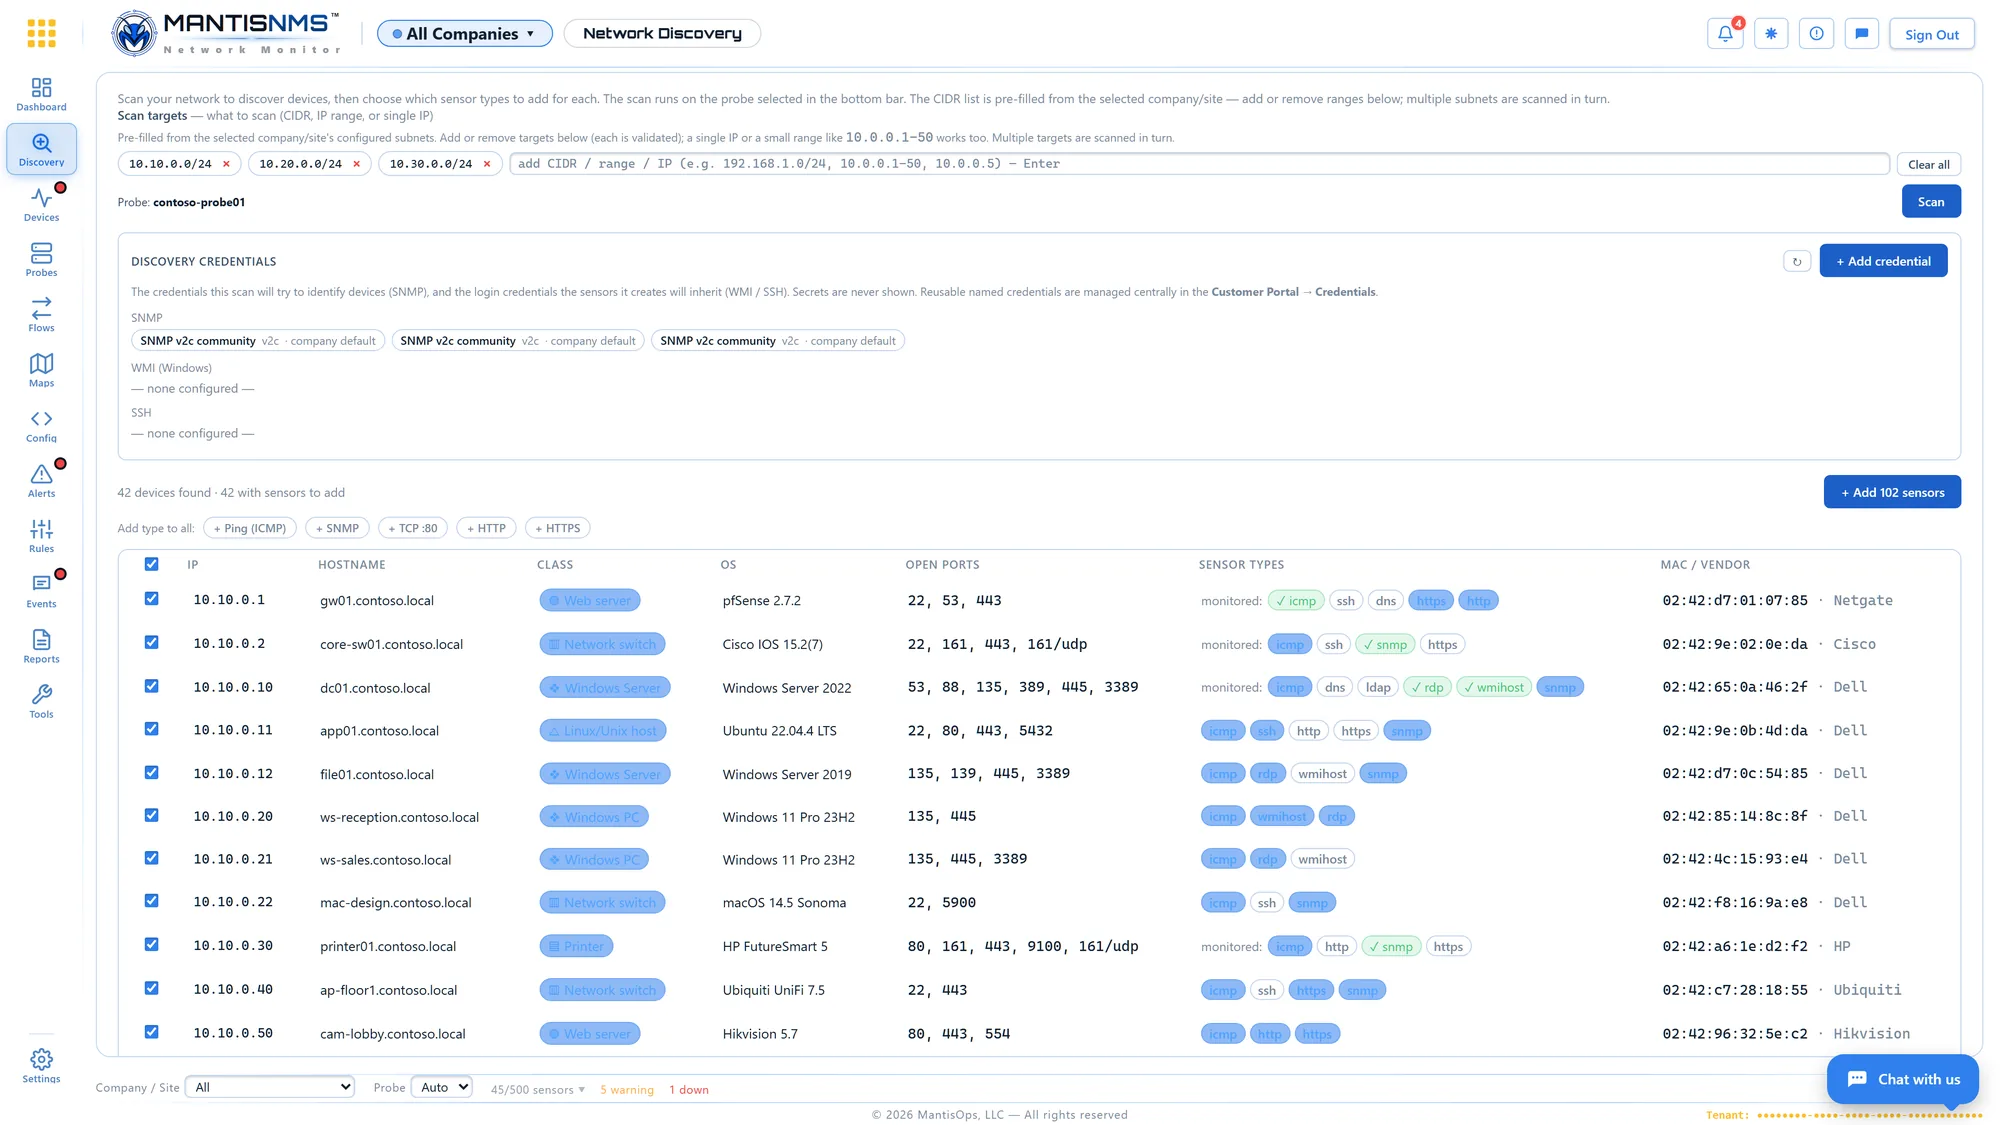Remove the 10.10.0.0/24 scan target
The height and width of the screenshot is (1125, 2000).
[x=226, y=164]
